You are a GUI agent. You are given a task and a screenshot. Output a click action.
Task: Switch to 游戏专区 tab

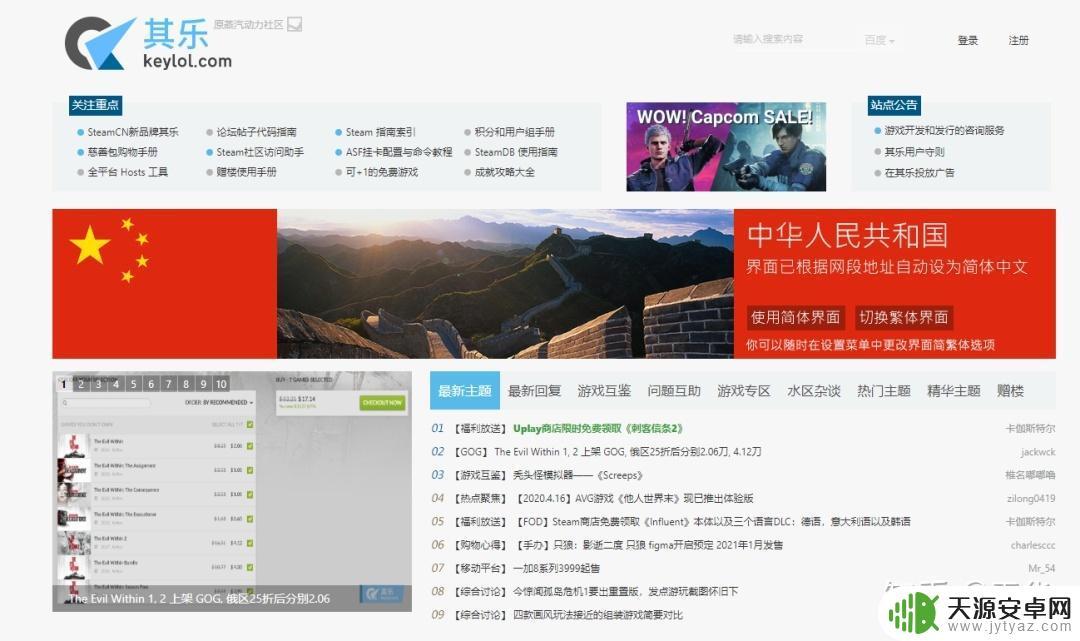pos(744,391)
